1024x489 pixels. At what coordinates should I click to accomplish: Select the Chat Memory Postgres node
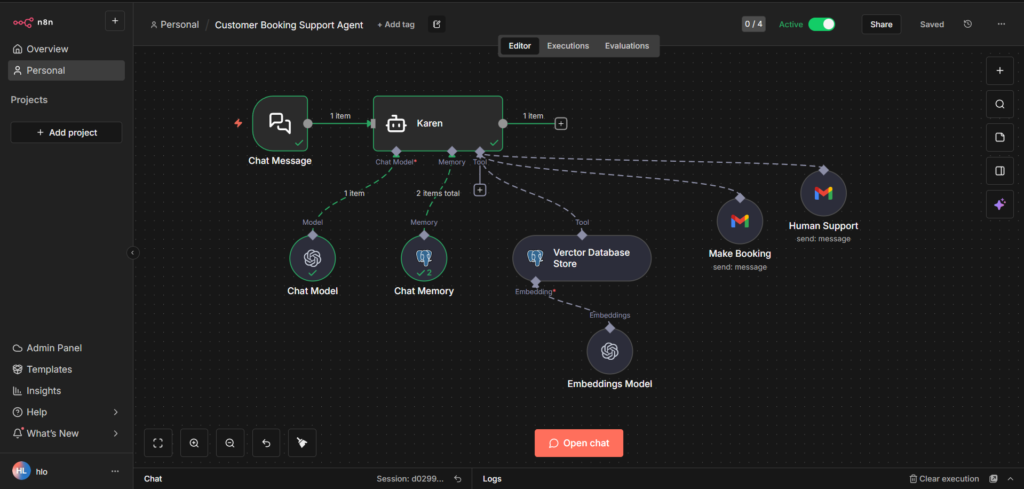423,258
